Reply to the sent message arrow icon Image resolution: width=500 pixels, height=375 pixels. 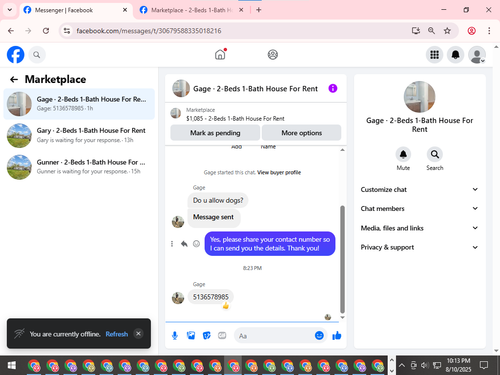pyautogui.click(x=184, y=244)
